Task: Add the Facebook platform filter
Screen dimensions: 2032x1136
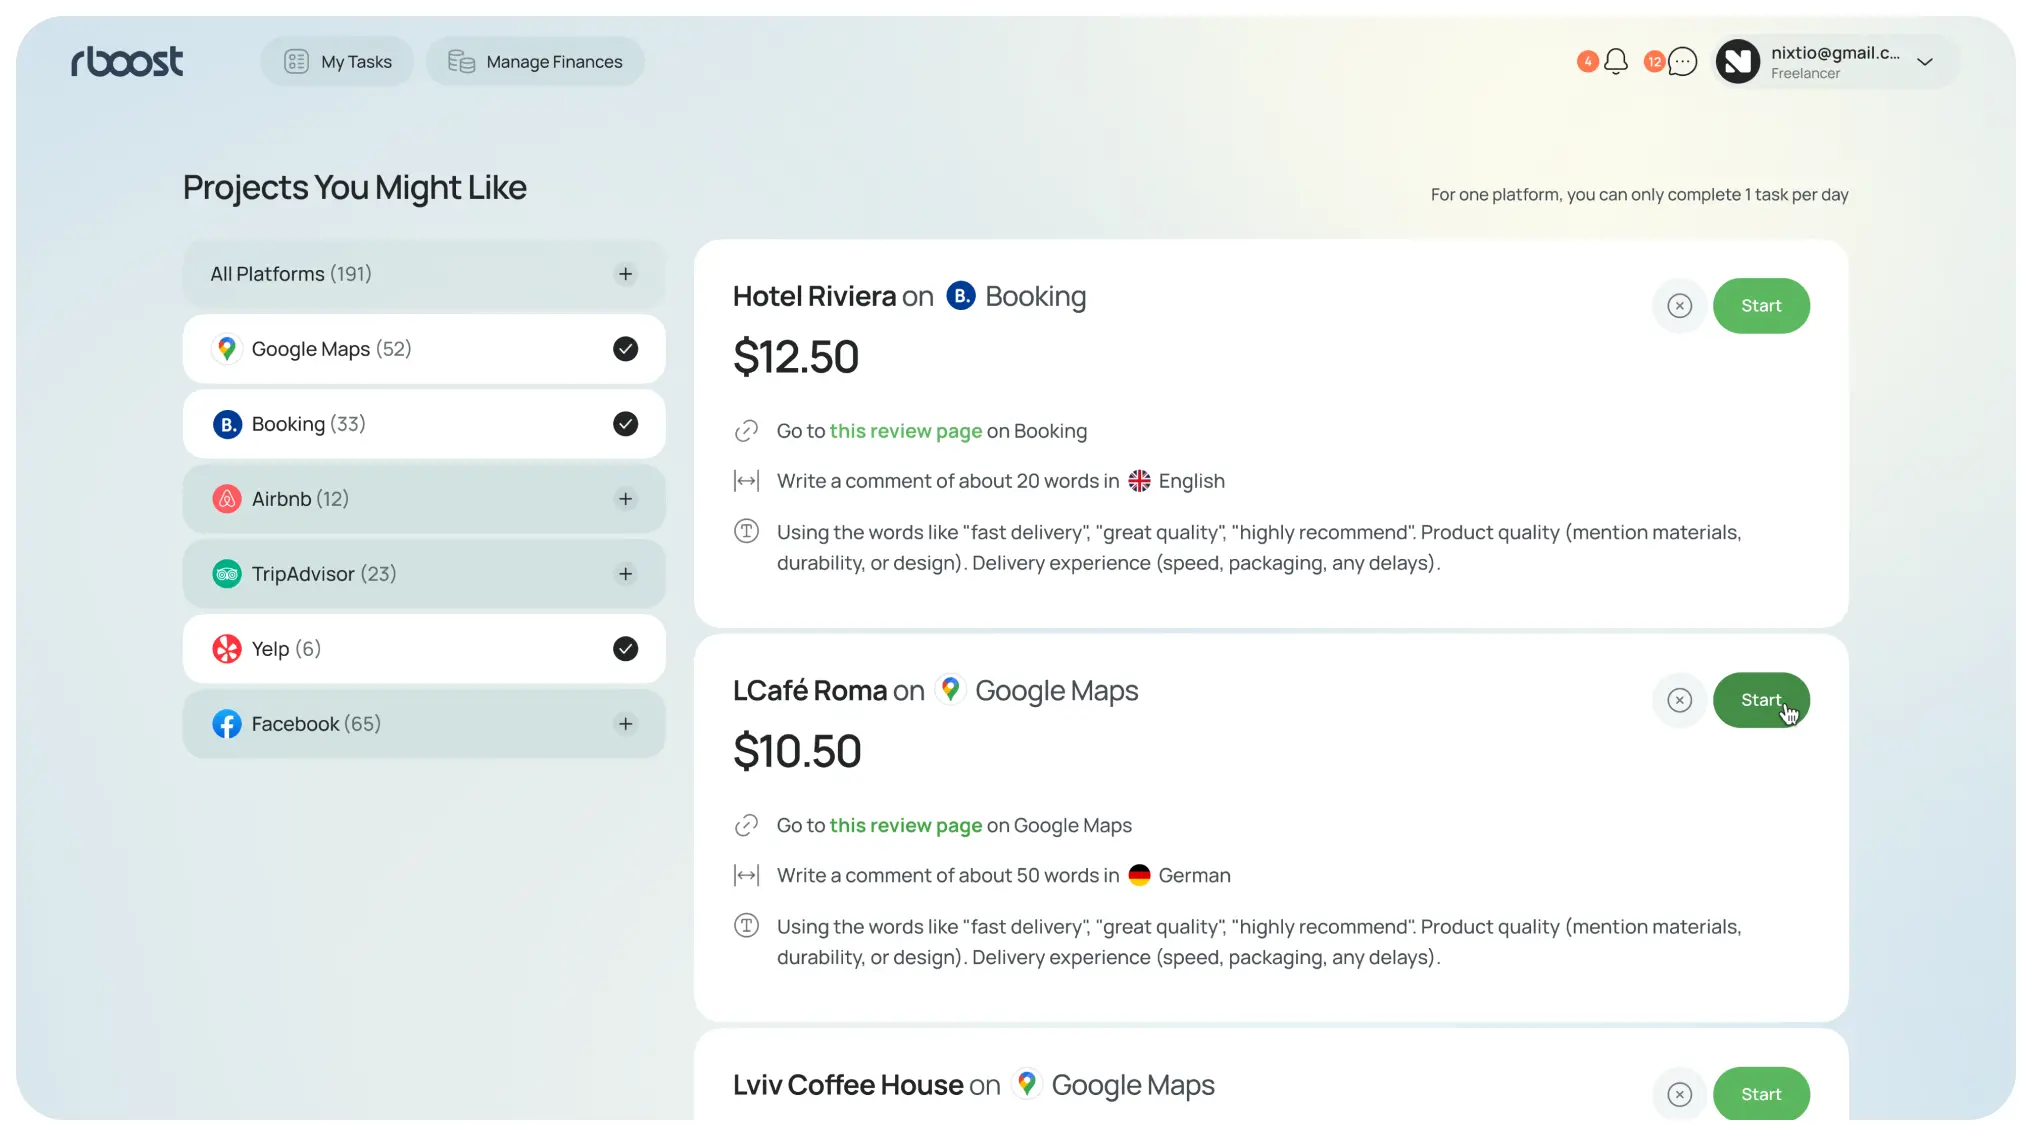Action: pos(625,724)
